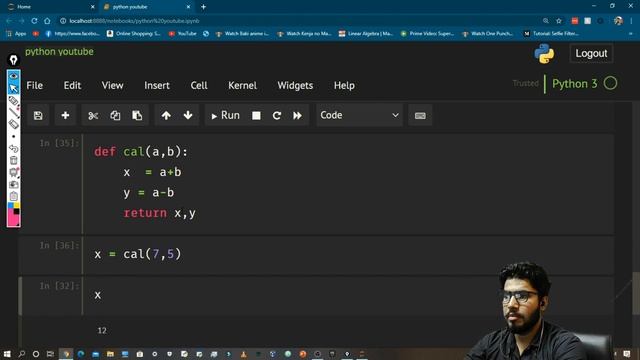Cut selected cells with the scissors icon

pyautogui.click(x=93, y=116)
